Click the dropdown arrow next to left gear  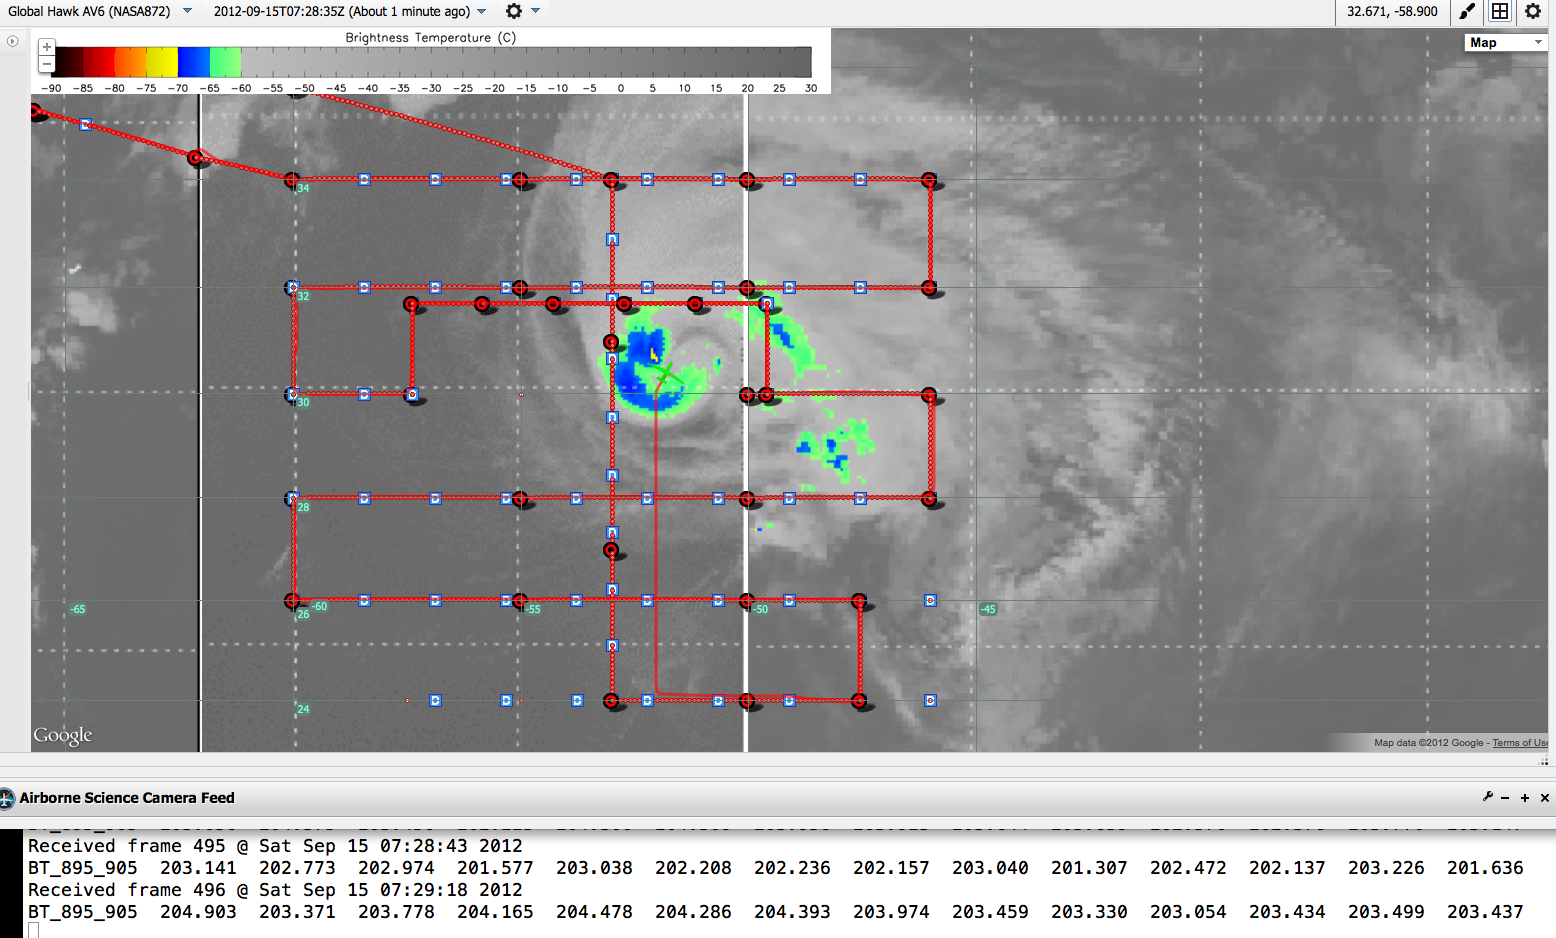[x=536, y=11]
